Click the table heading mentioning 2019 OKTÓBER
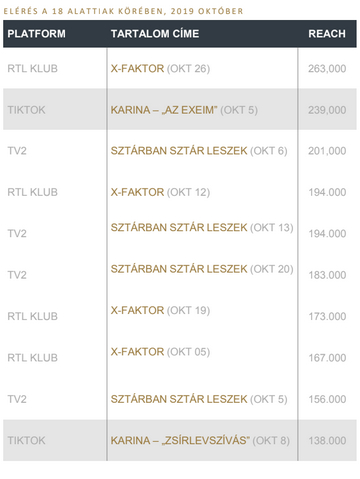 tap(123, 11)
